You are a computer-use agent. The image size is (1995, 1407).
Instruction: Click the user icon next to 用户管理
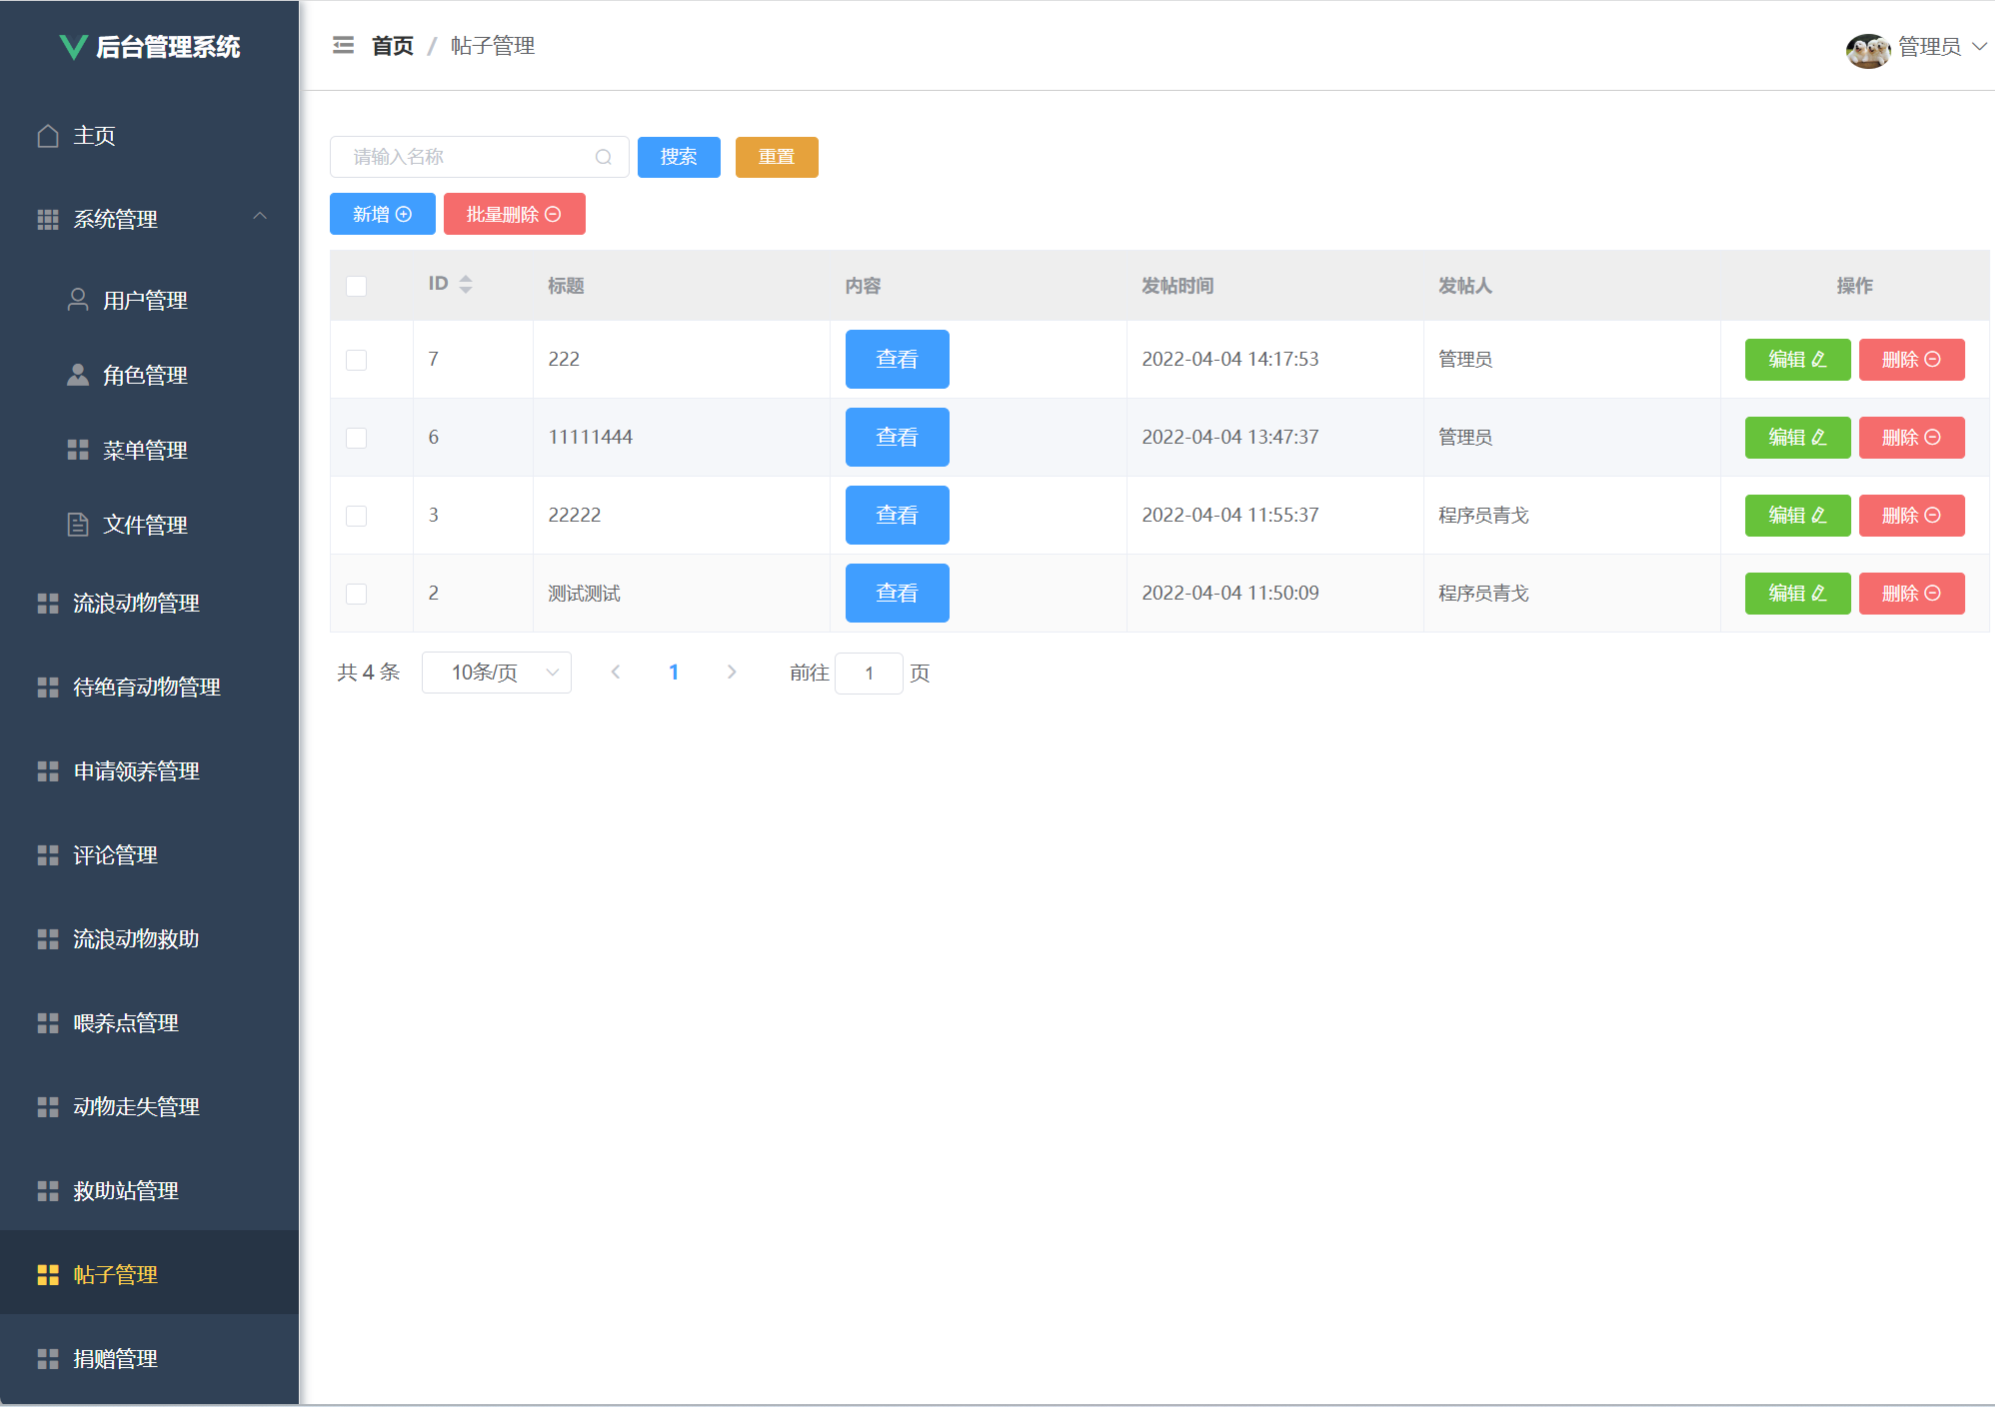tap(77, 299)
